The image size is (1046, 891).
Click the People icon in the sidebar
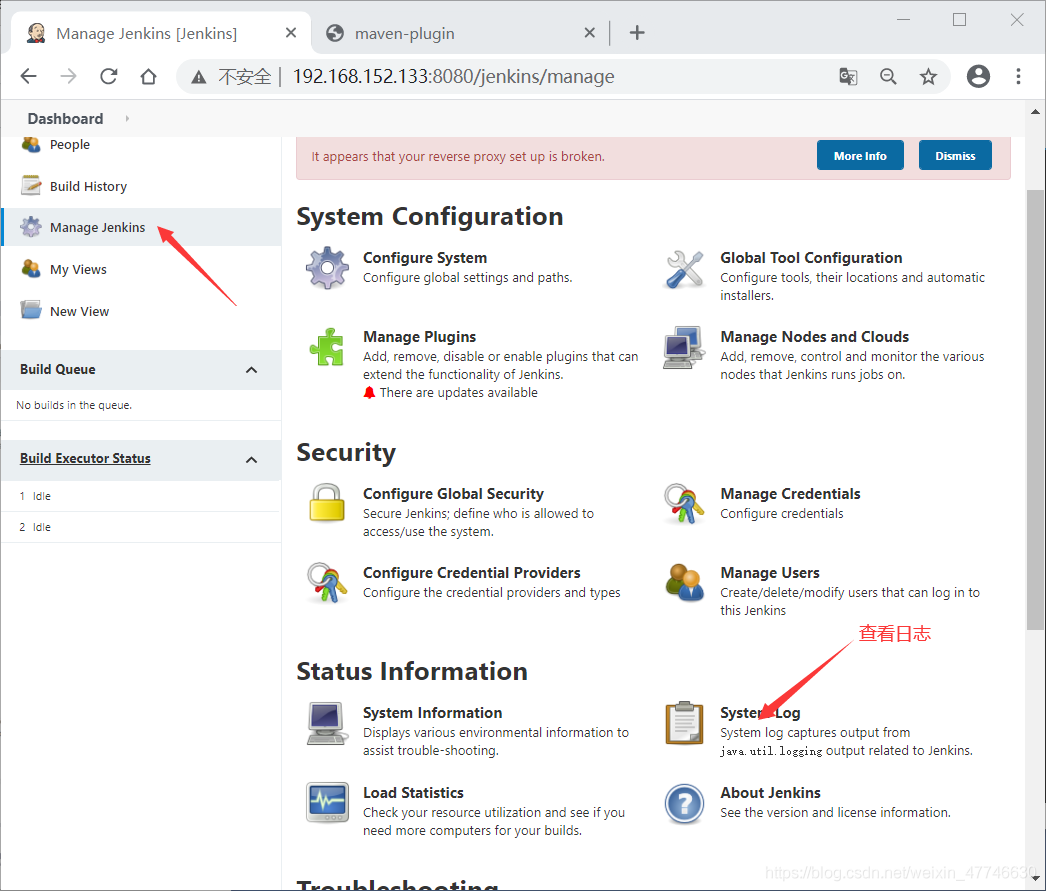click(31, 144)
